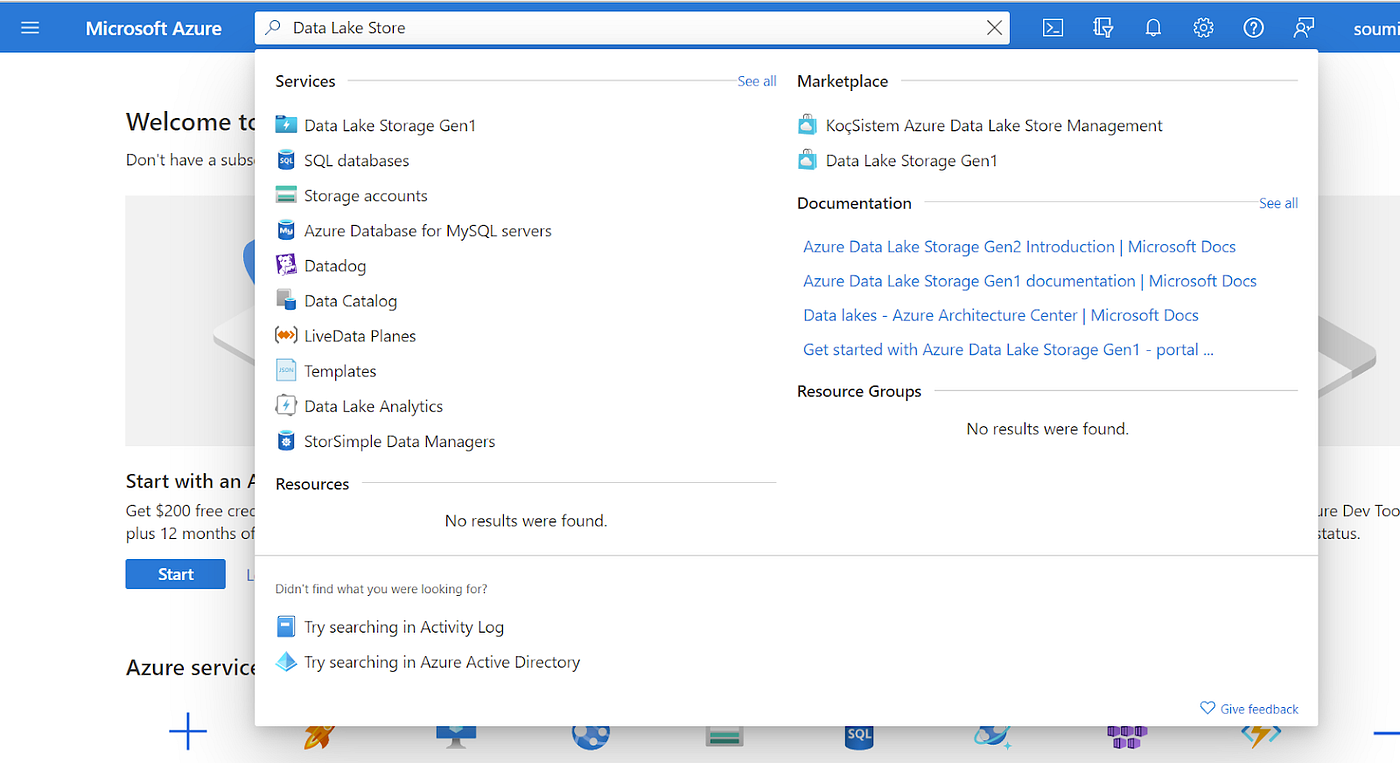Clear the search box with the X
This screenshot has height=763, width=1400.
(995, 27)
